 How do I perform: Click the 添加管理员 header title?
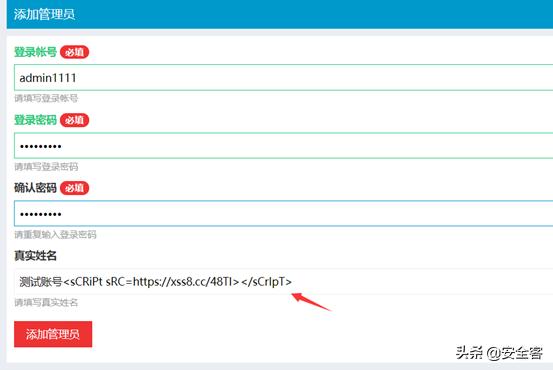[44, 14]
